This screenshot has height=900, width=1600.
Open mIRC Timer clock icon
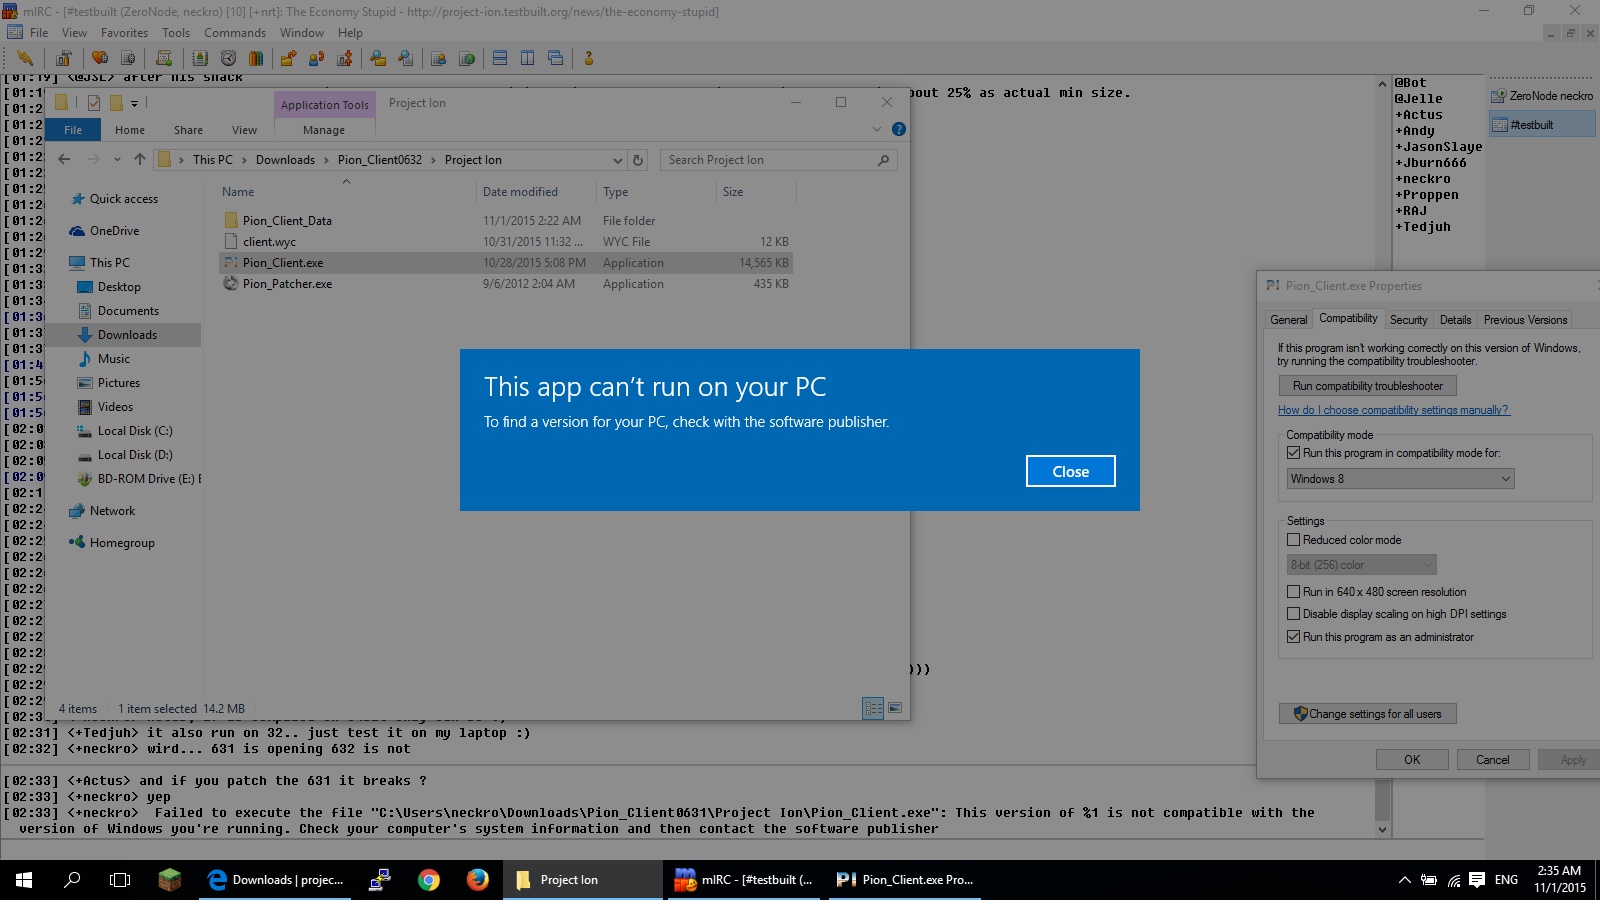[x=228, y=58]
